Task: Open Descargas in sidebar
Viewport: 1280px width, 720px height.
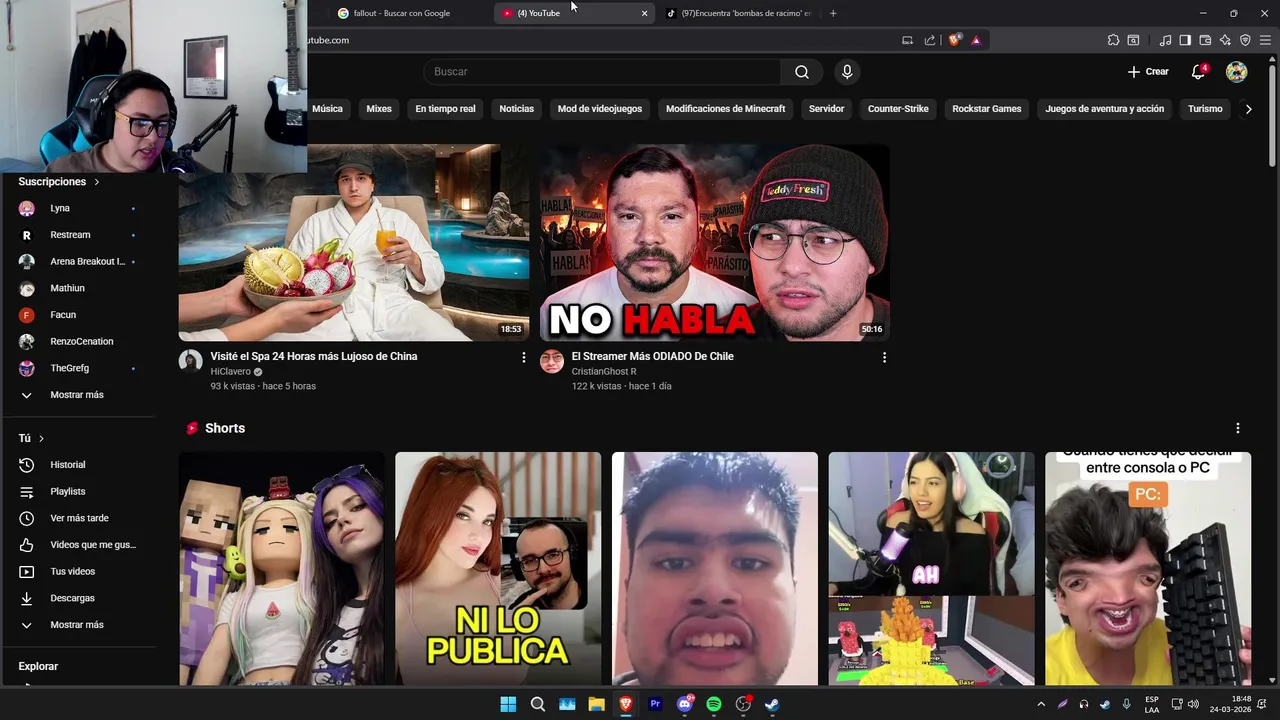Action: pos(78,598)
